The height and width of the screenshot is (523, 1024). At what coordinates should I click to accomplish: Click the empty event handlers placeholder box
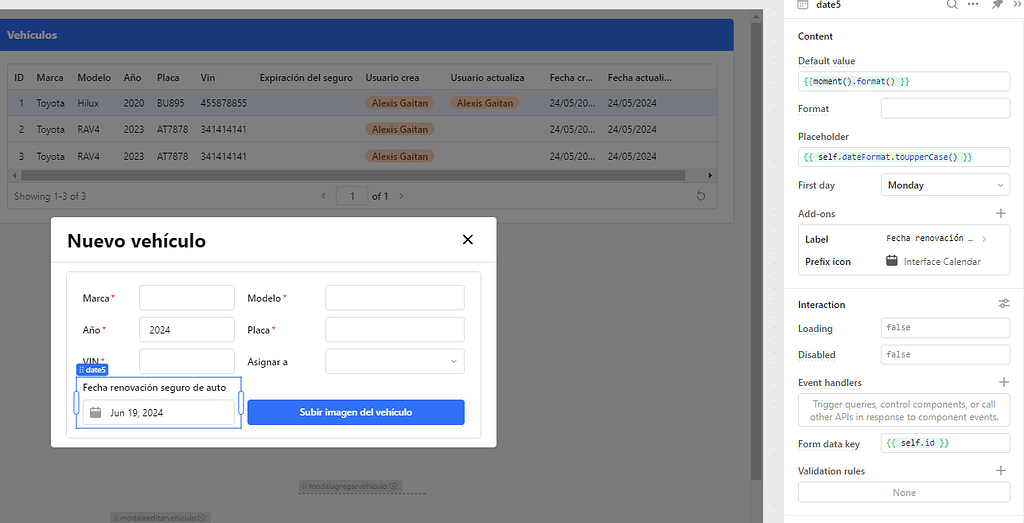(904, 411)
